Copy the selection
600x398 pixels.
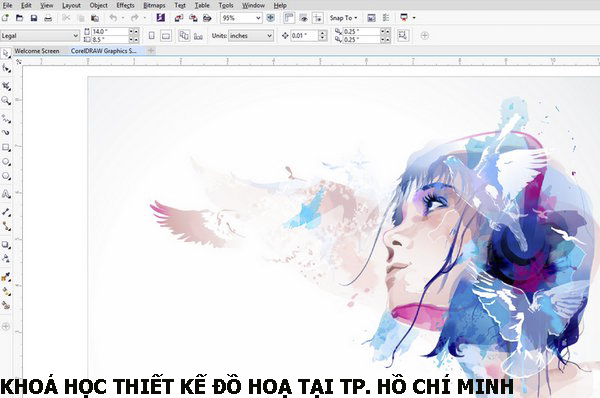81,18
